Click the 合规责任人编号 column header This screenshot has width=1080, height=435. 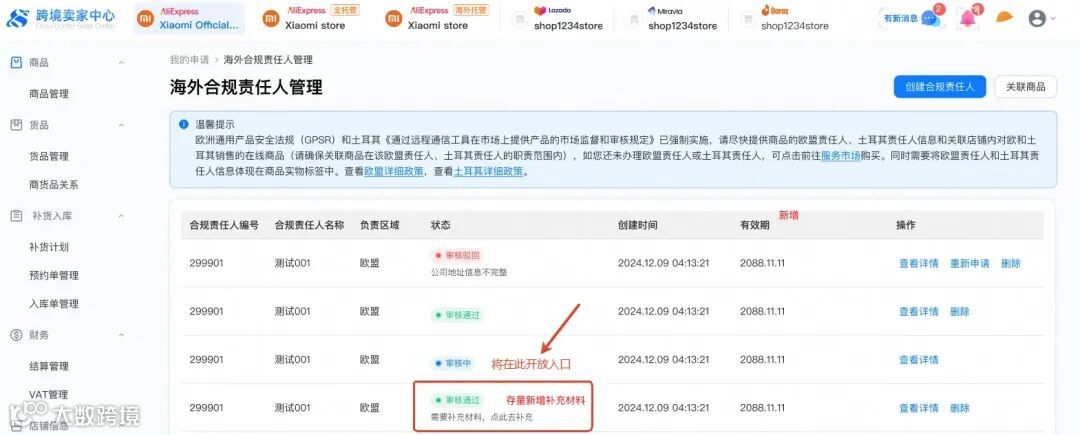(x=225, y=225)
